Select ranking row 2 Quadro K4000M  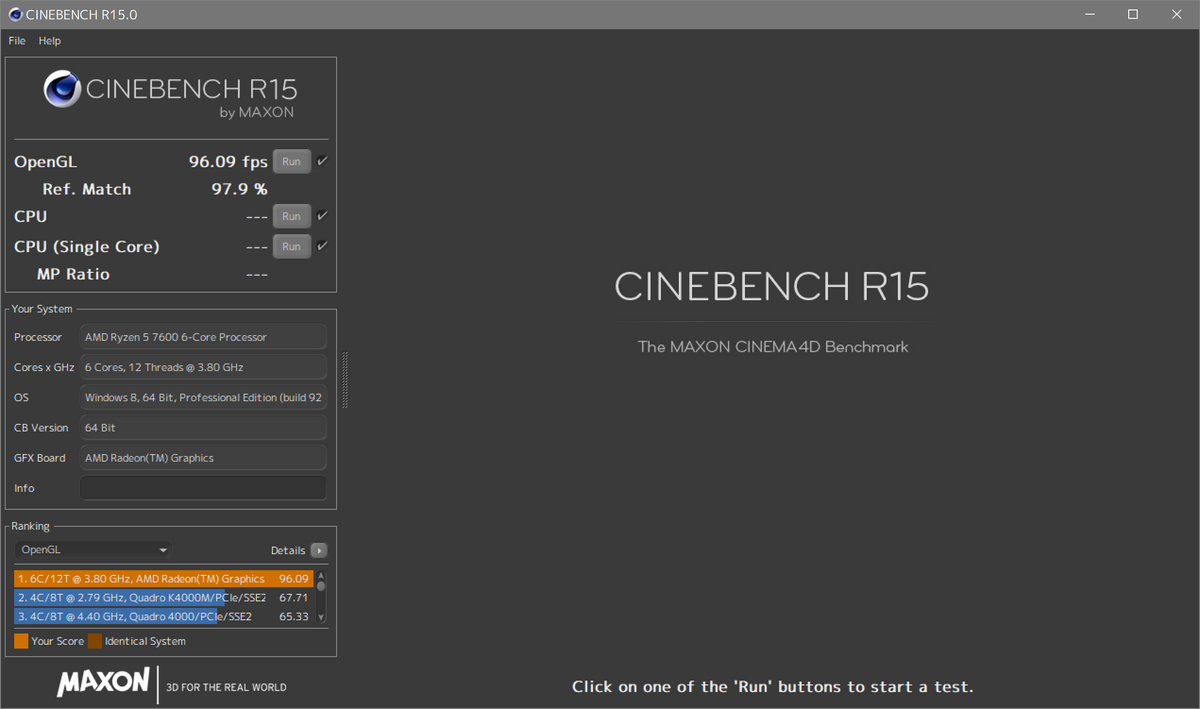pos(164,597)
